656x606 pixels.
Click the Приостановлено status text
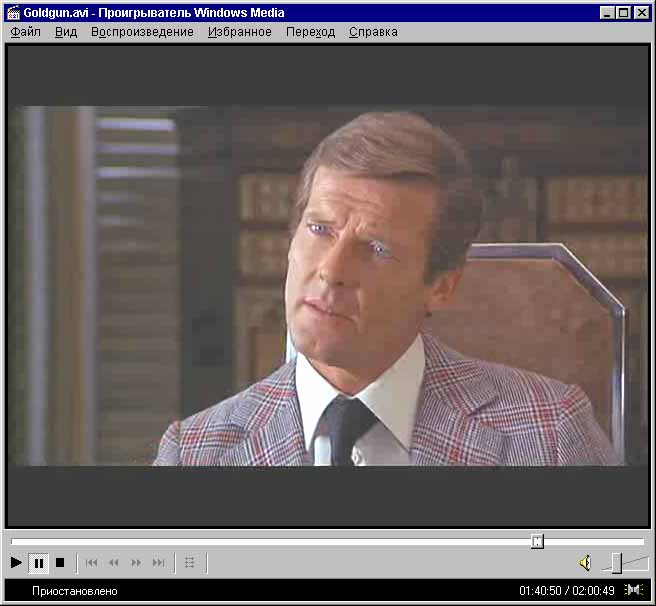point(74,591)
